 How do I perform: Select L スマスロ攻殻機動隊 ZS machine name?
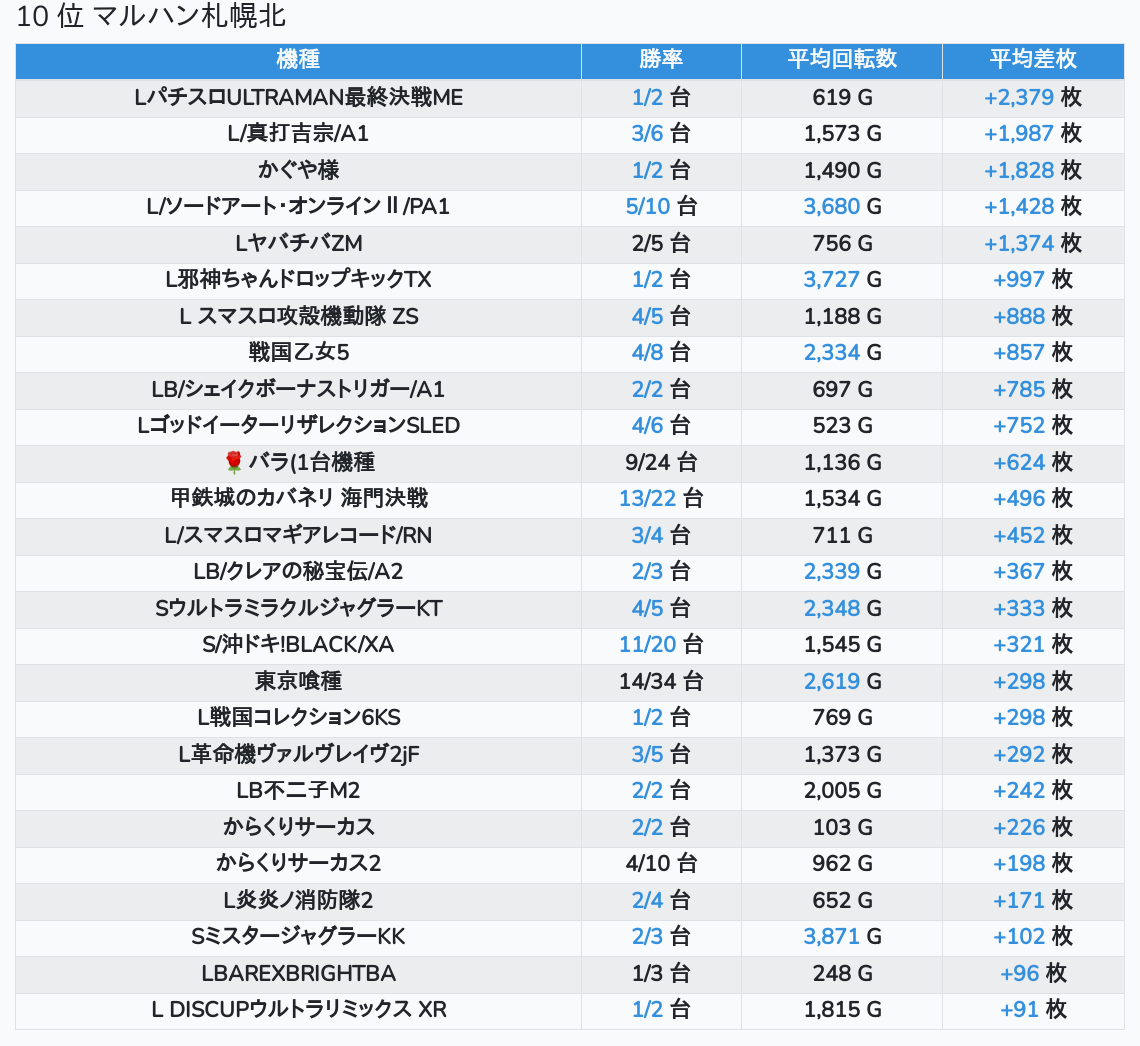click(298, 316)
